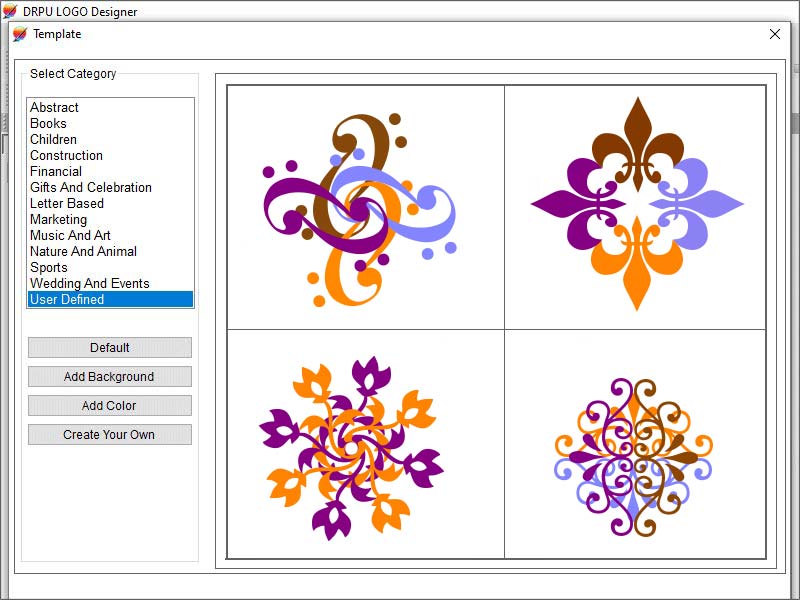800x600 pixels.
Task: Choose Nature And Animal category
Action: click(x=84, y=252)
